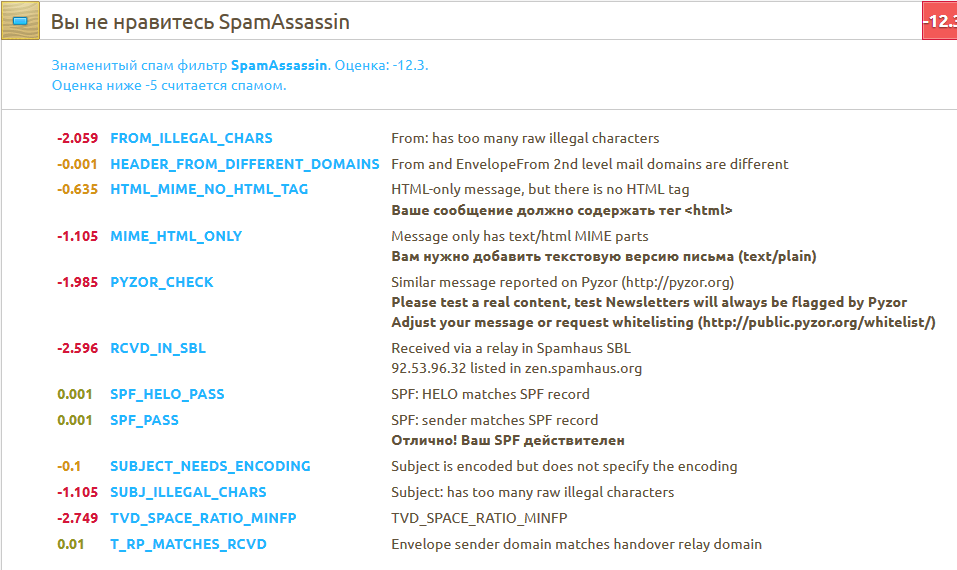
Task: Open the RCVD_IN_SBL rule link
Action: pos(158,348)
